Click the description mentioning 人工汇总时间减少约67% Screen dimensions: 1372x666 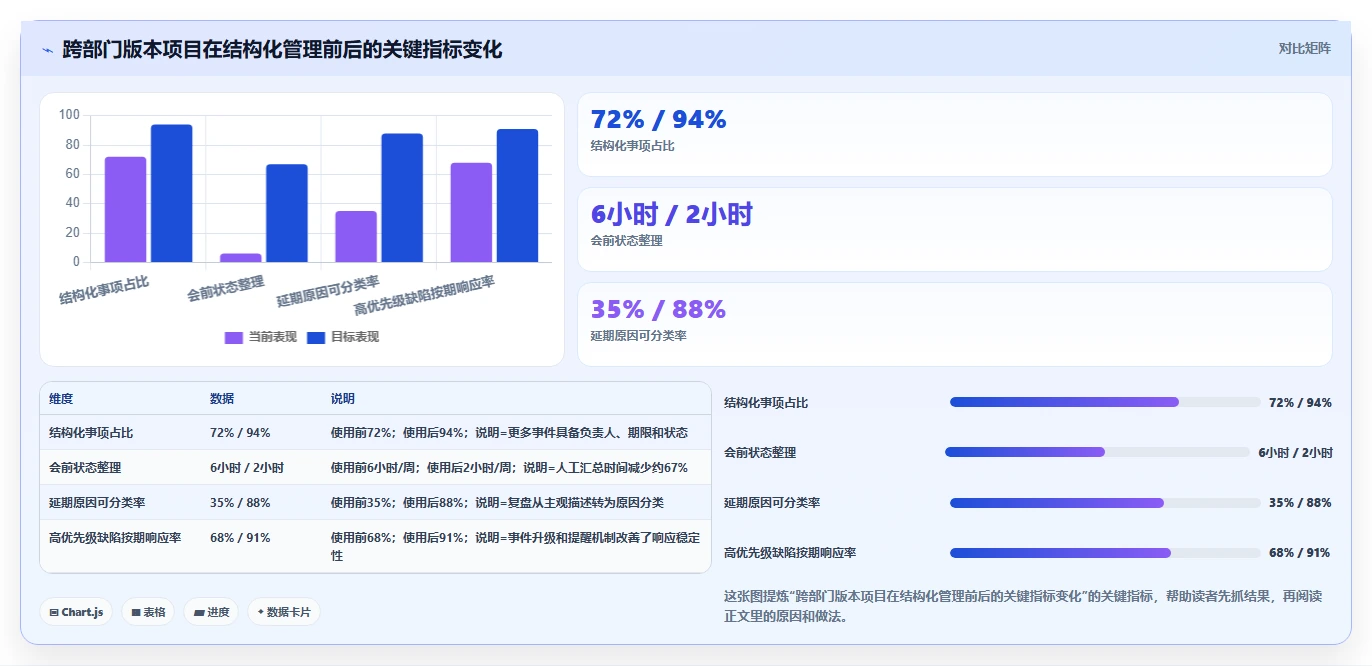(509, 467)
